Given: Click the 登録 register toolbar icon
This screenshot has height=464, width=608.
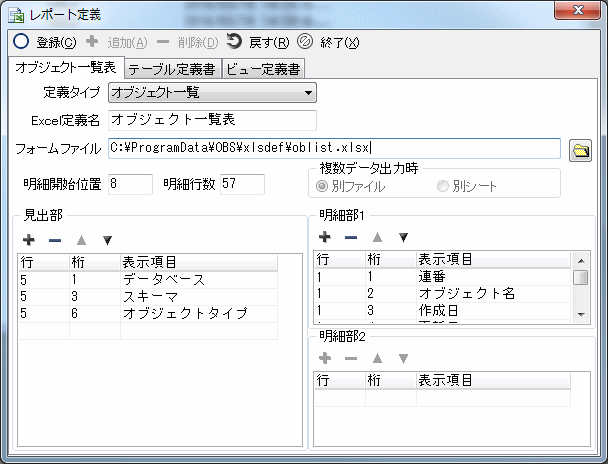Looking at the screenshot, I should click(x=22, y=42).
